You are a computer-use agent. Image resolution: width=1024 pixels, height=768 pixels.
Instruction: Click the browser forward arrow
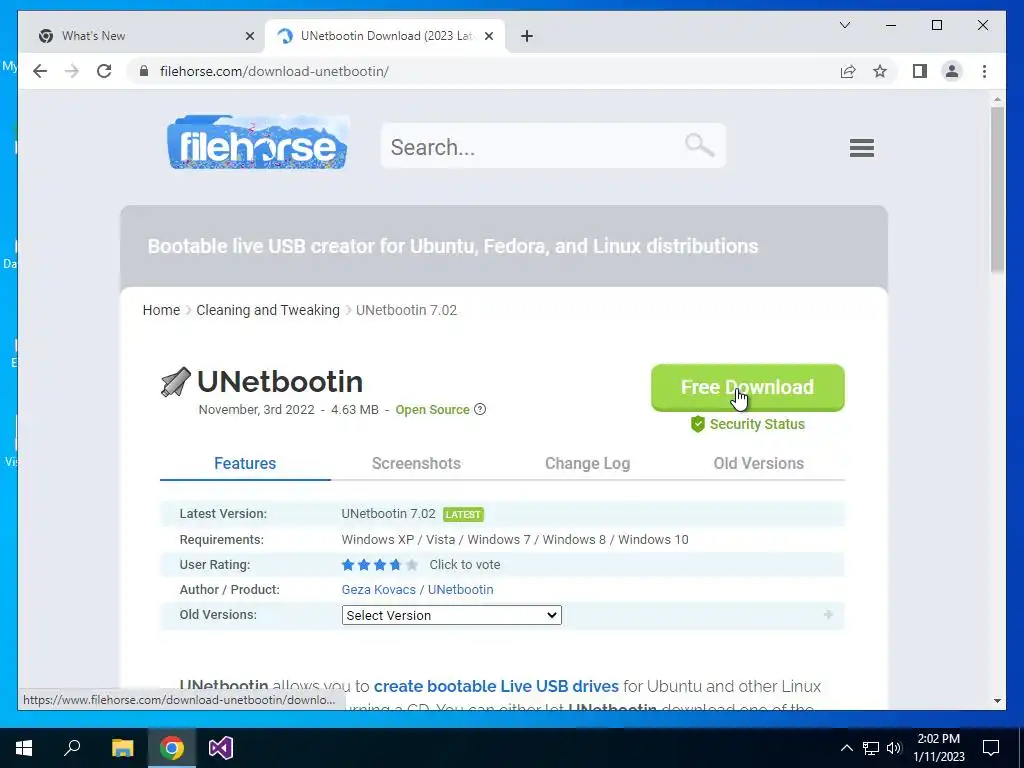click(x=72, y=71)
